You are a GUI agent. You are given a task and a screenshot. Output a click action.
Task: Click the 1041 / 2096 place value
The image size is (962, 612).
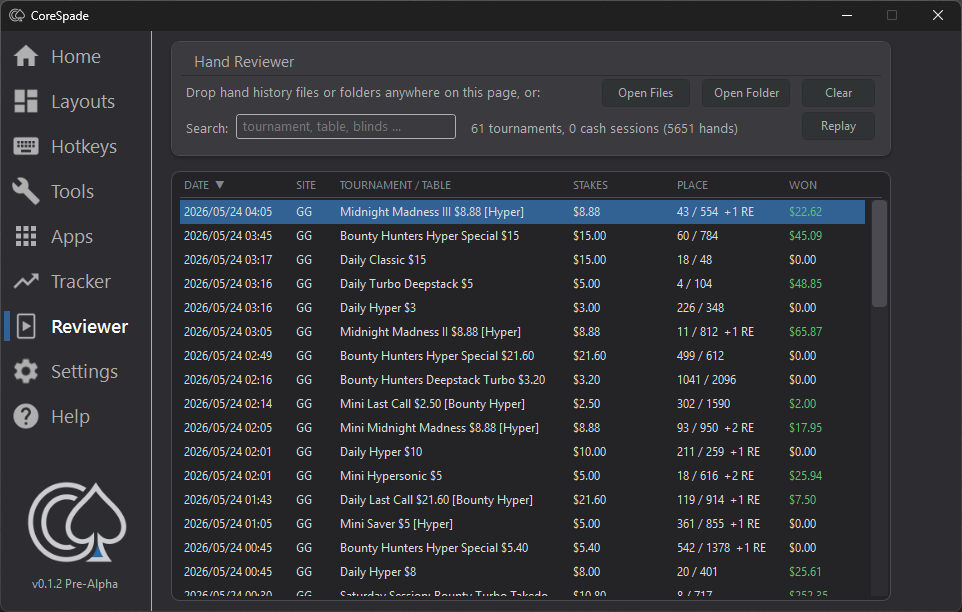click(x=706, y=380)
